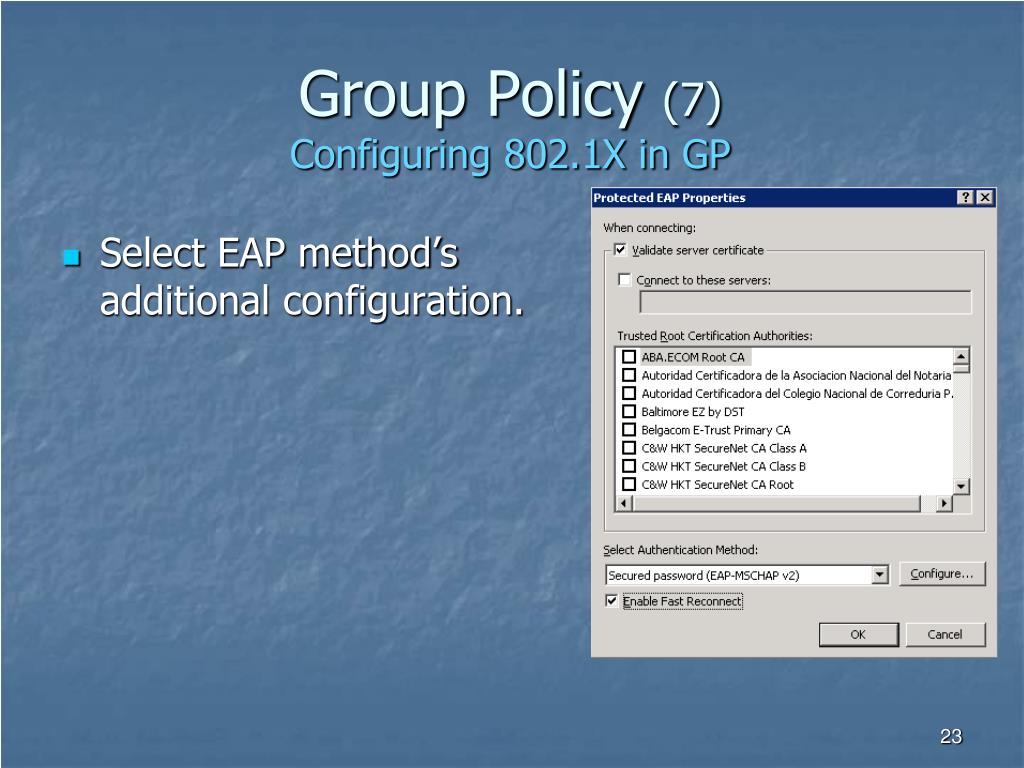Select C&W HKT SecureNet CA Root label text

pos(717,485)
